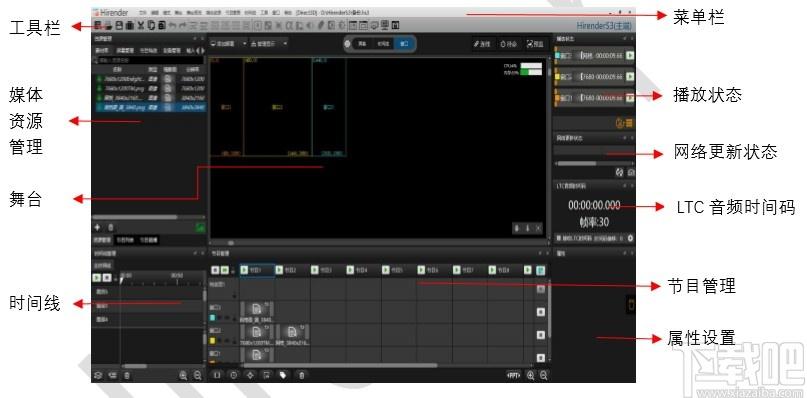This screenshot has height=398, width=807.
Task: Click the trash icon at the timeline panel bottom
Action: click(127, 375)
